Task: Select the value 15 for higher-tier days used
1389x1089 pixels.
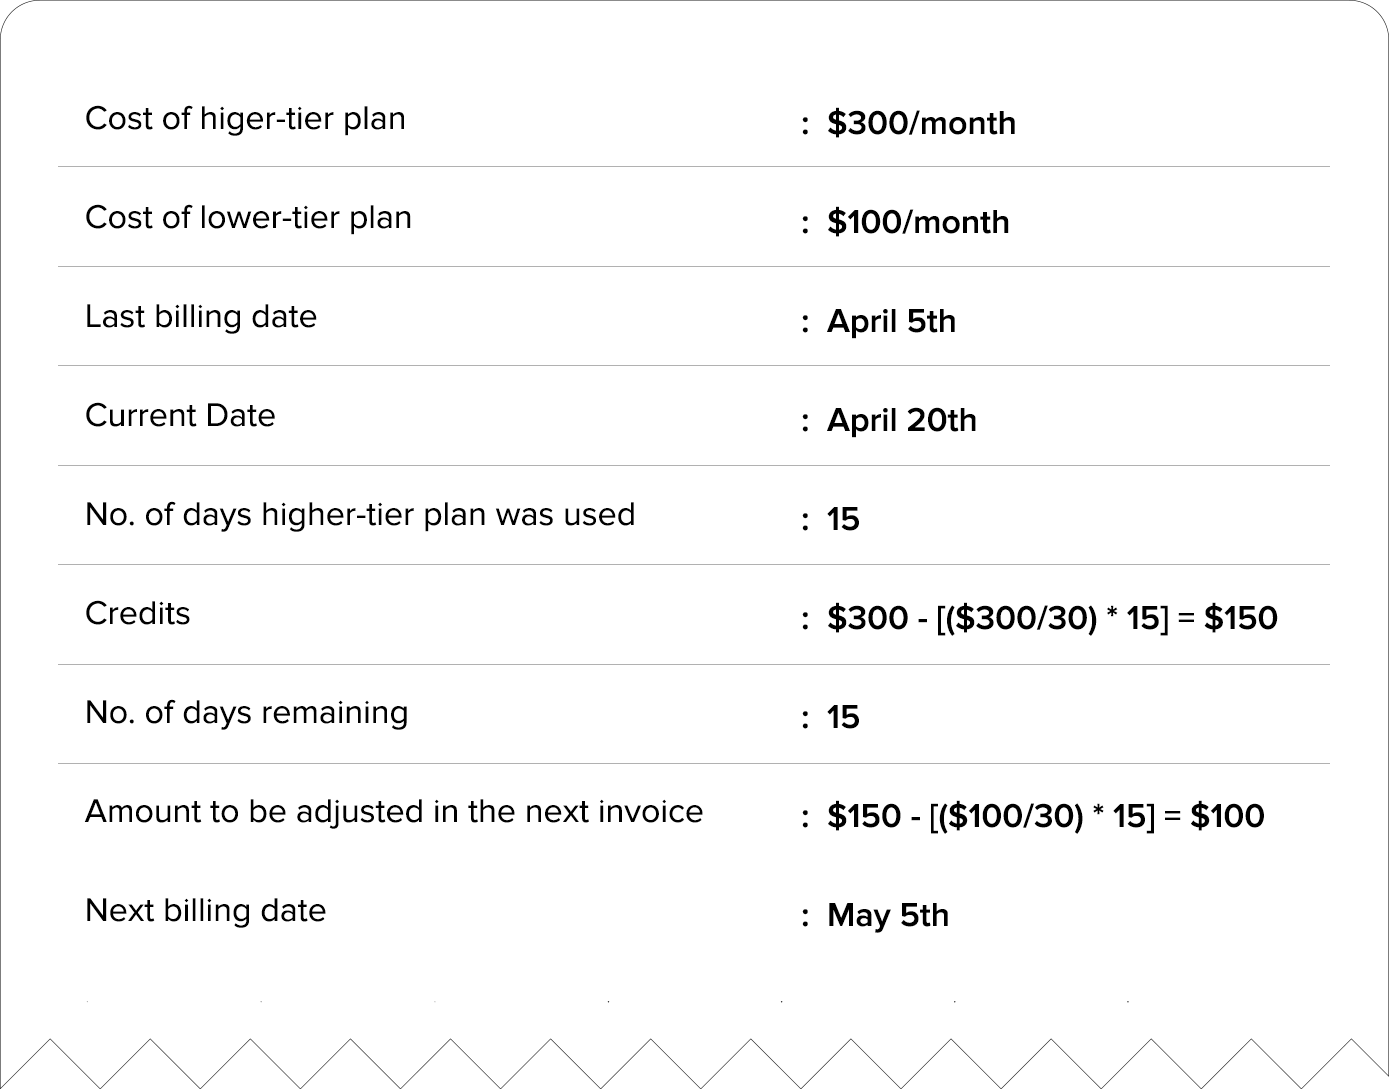Action: (x=843, y=519)
